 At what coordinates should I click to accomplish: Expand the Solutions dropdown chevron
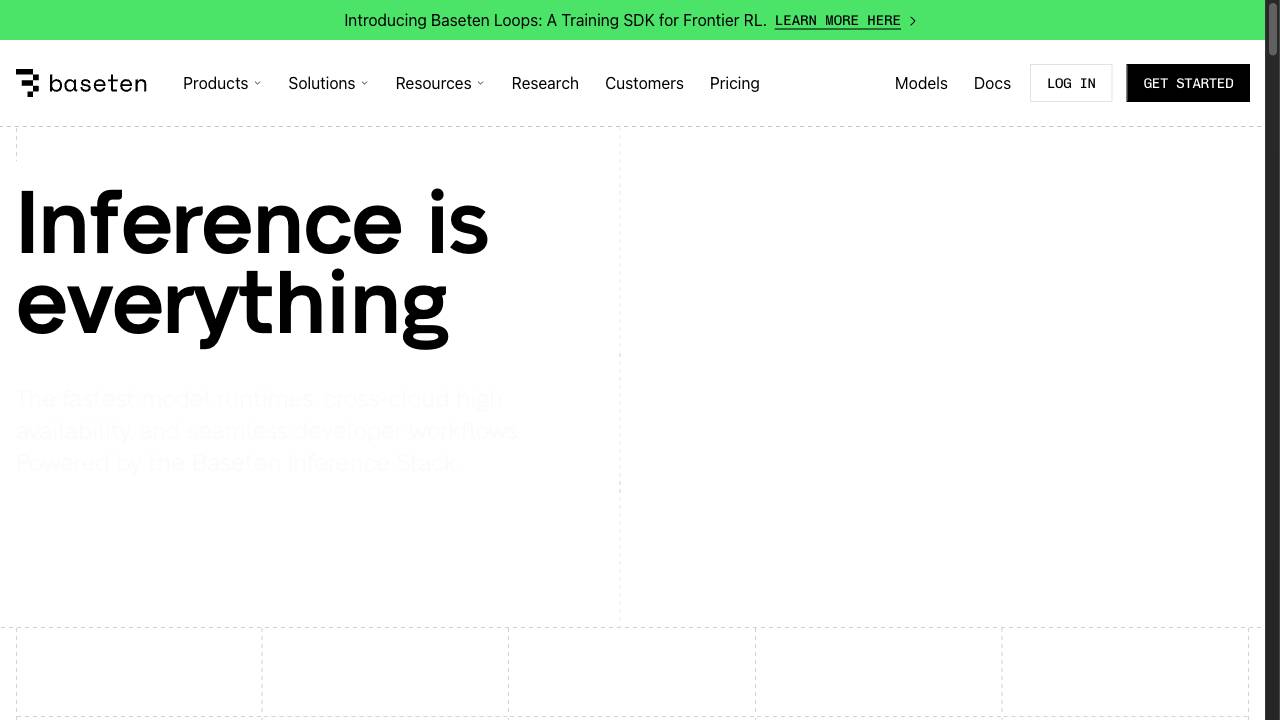364,83
